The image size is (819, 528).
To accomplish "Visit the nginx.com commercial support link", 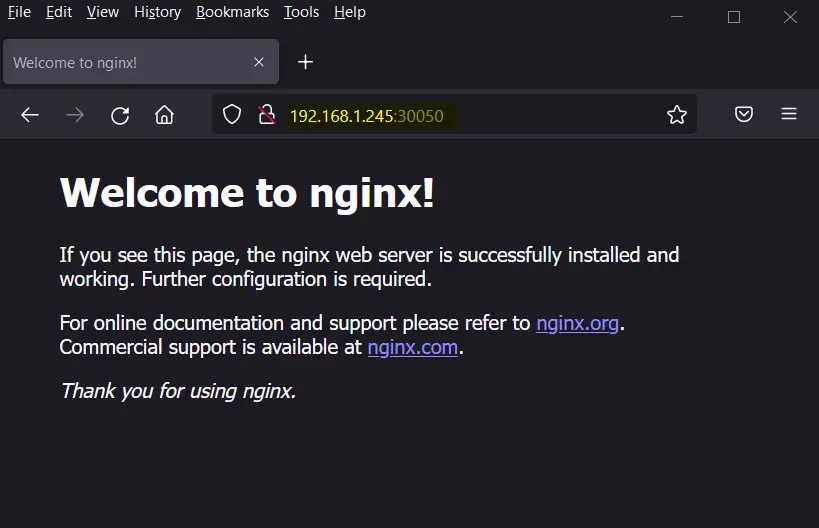I will (x=412, y=348).
